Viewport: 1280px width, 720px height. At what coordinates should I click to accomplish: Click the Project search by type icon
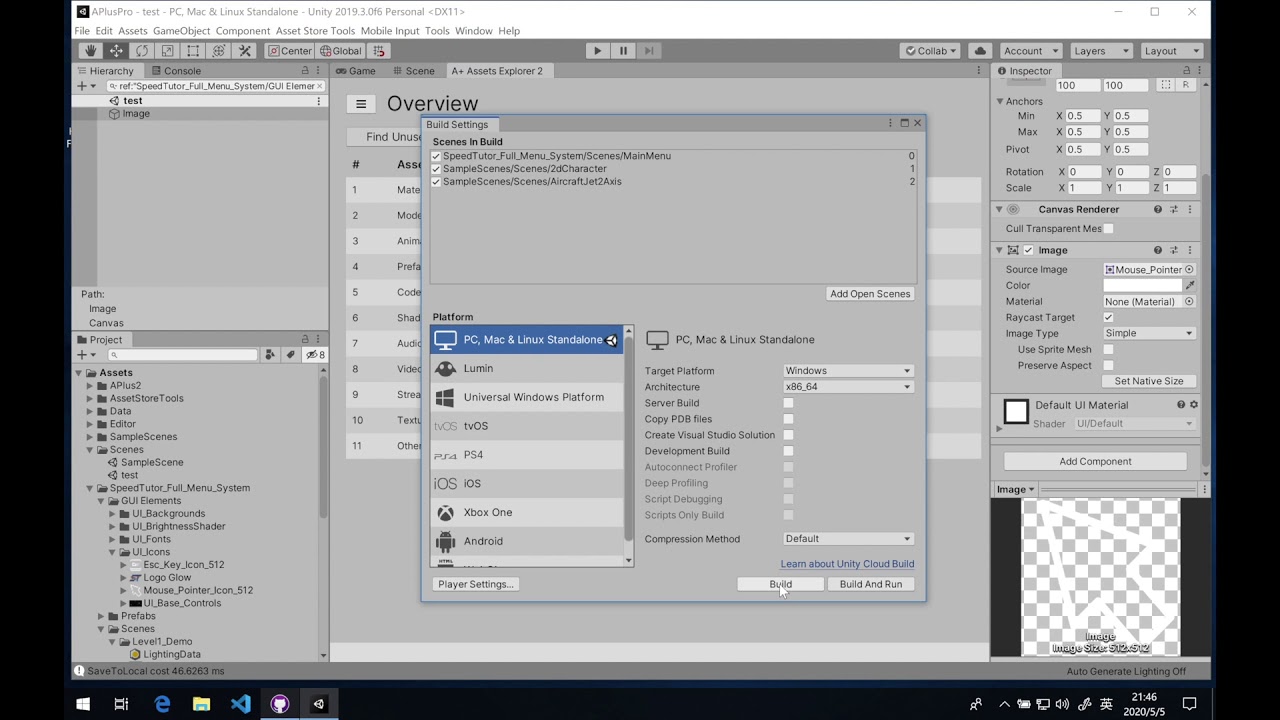coord(270,355)
